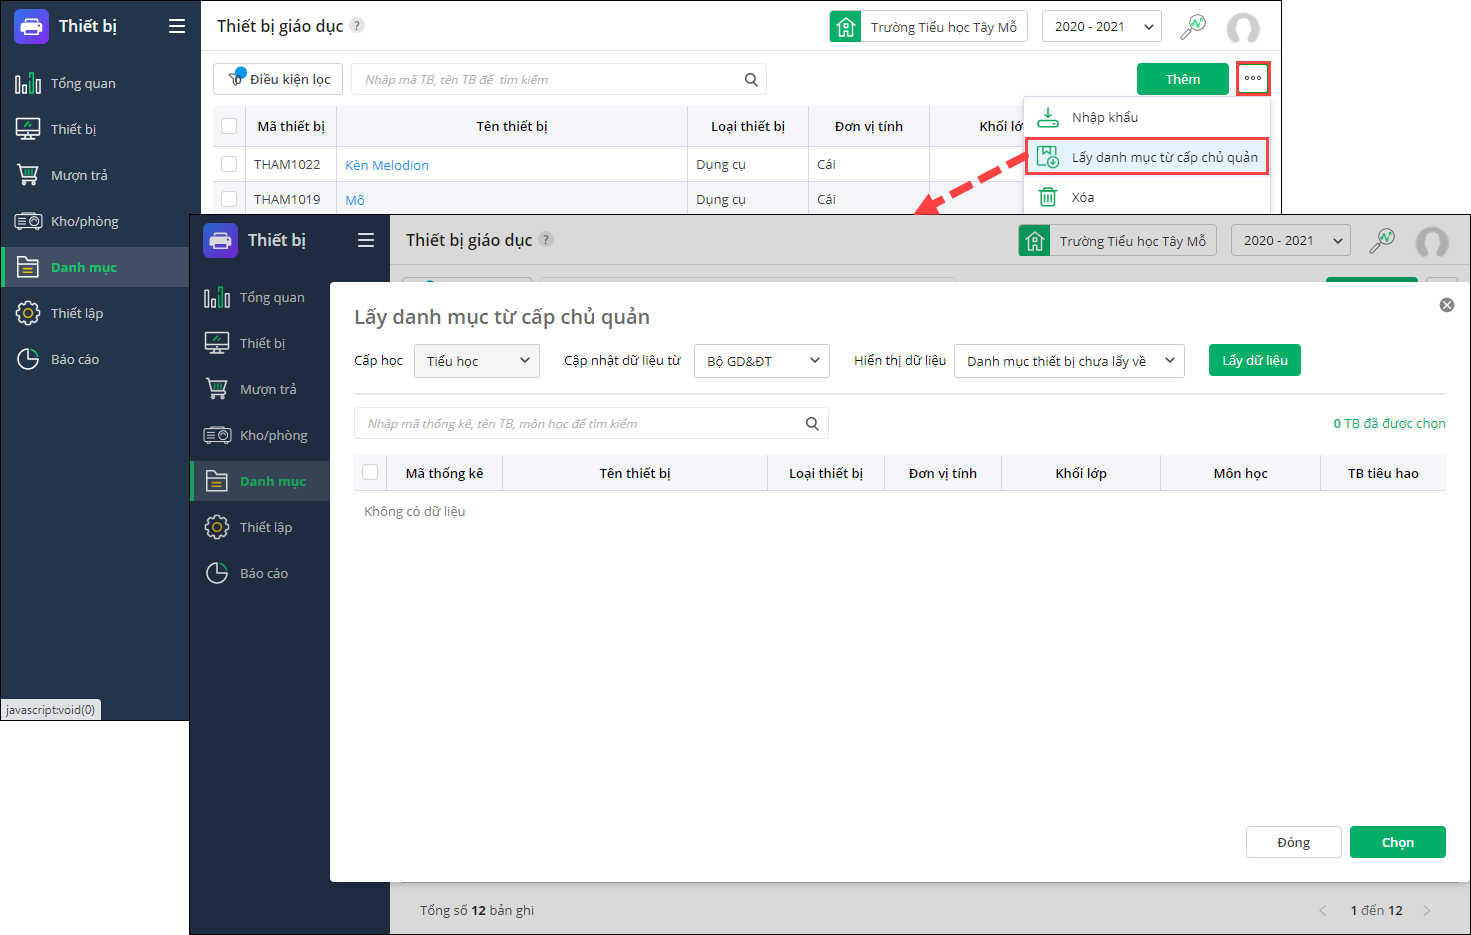
Task: Click the Đóng button in dialog
Action: [1294, 842]
